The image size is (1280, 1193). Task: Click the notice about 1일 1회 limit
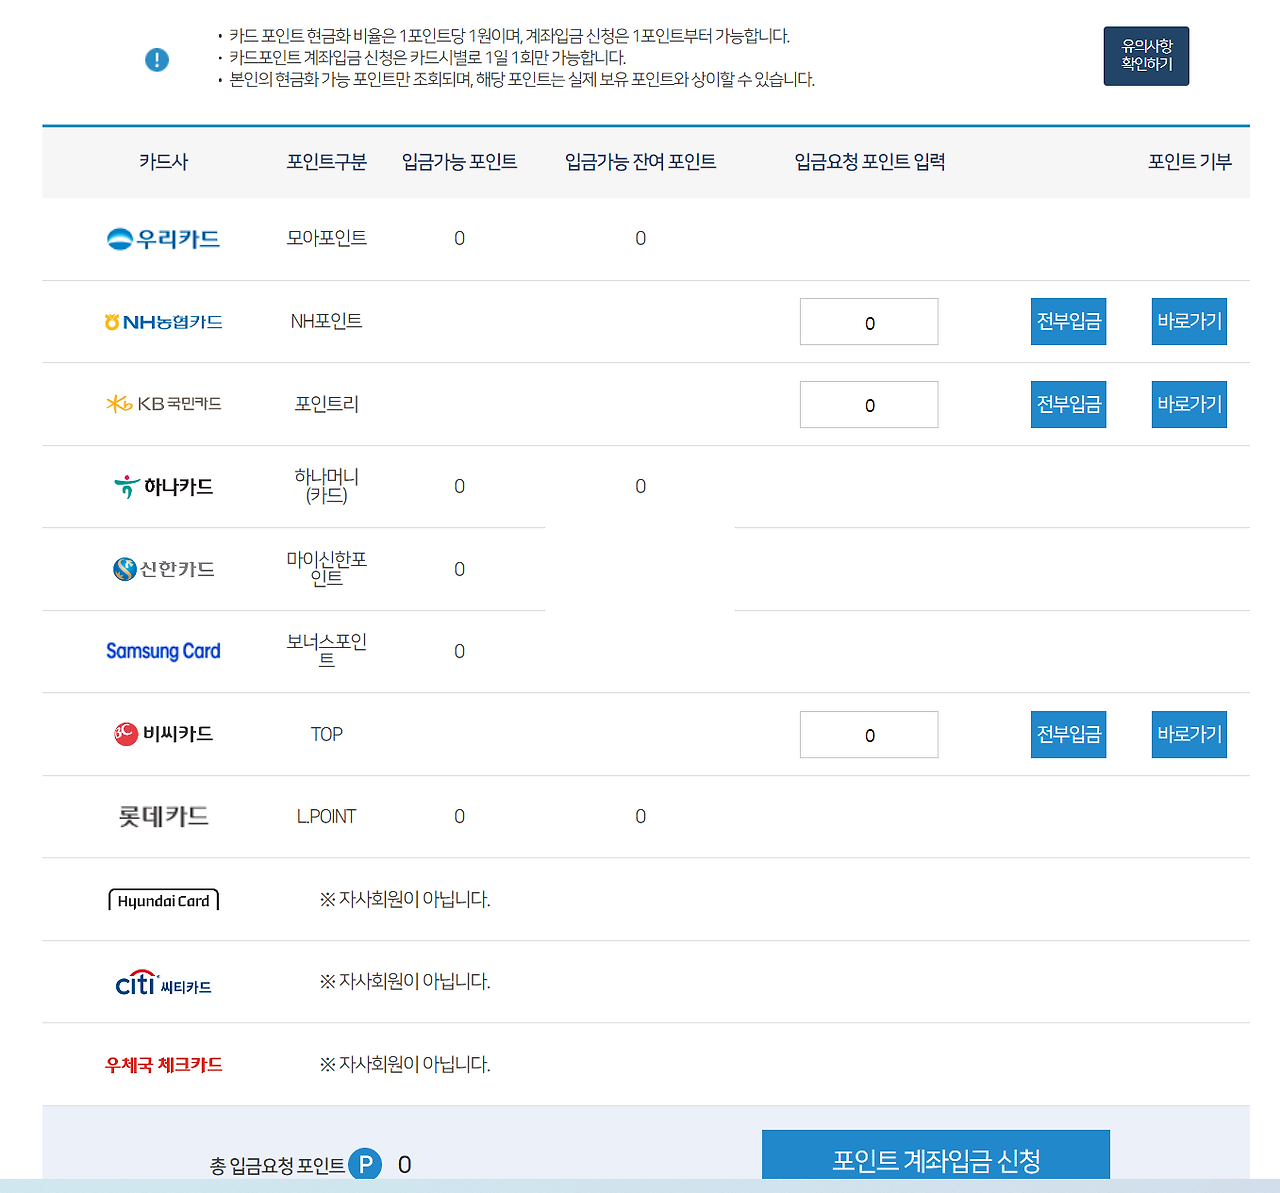tap(427, 58)
